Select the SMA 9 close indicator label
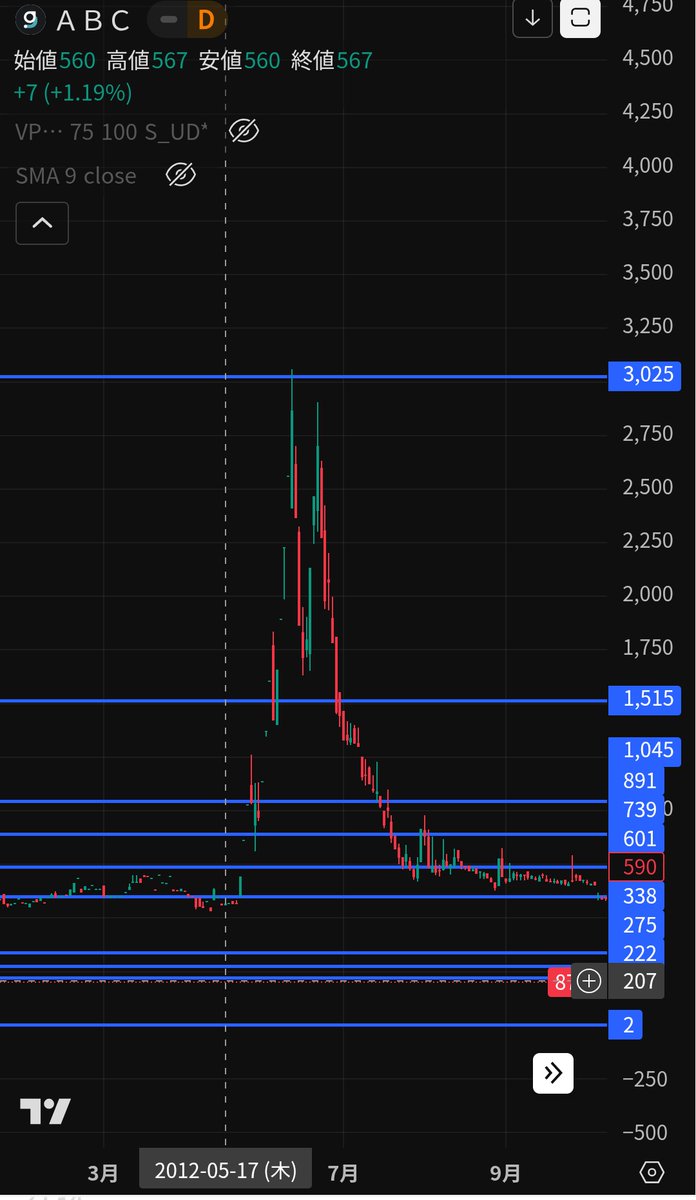 click(76, 175)
